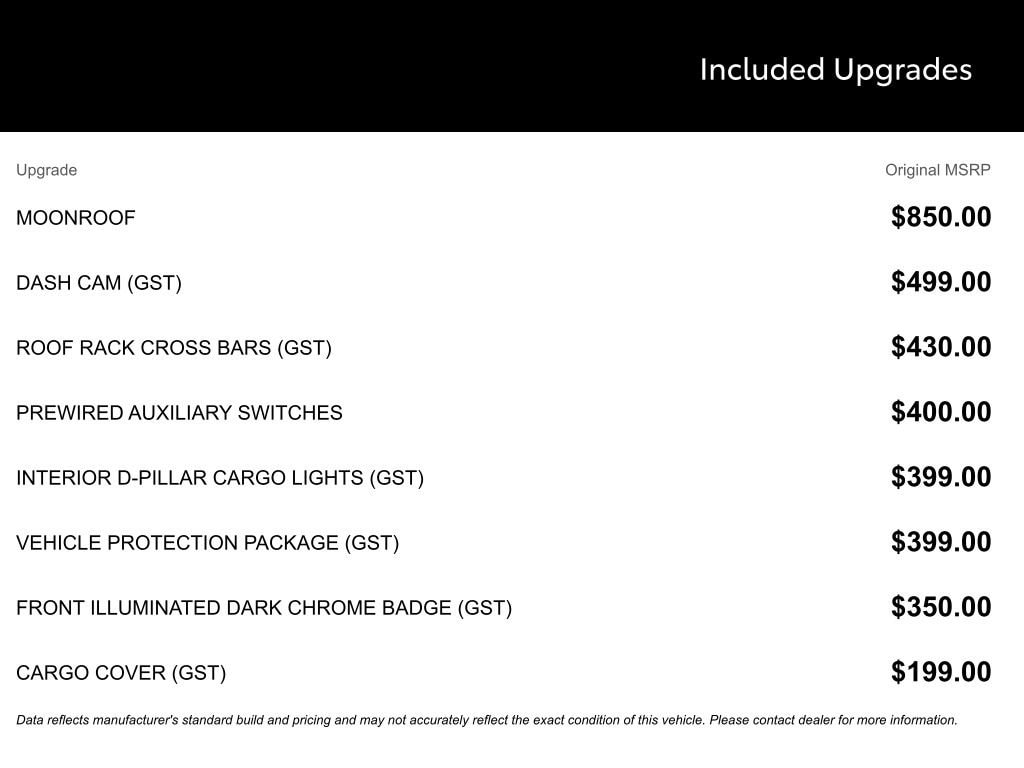Click the $850.00 Moonroof price
The height and width of the screenshot is (768, 1024).
[x=941, y=217]
